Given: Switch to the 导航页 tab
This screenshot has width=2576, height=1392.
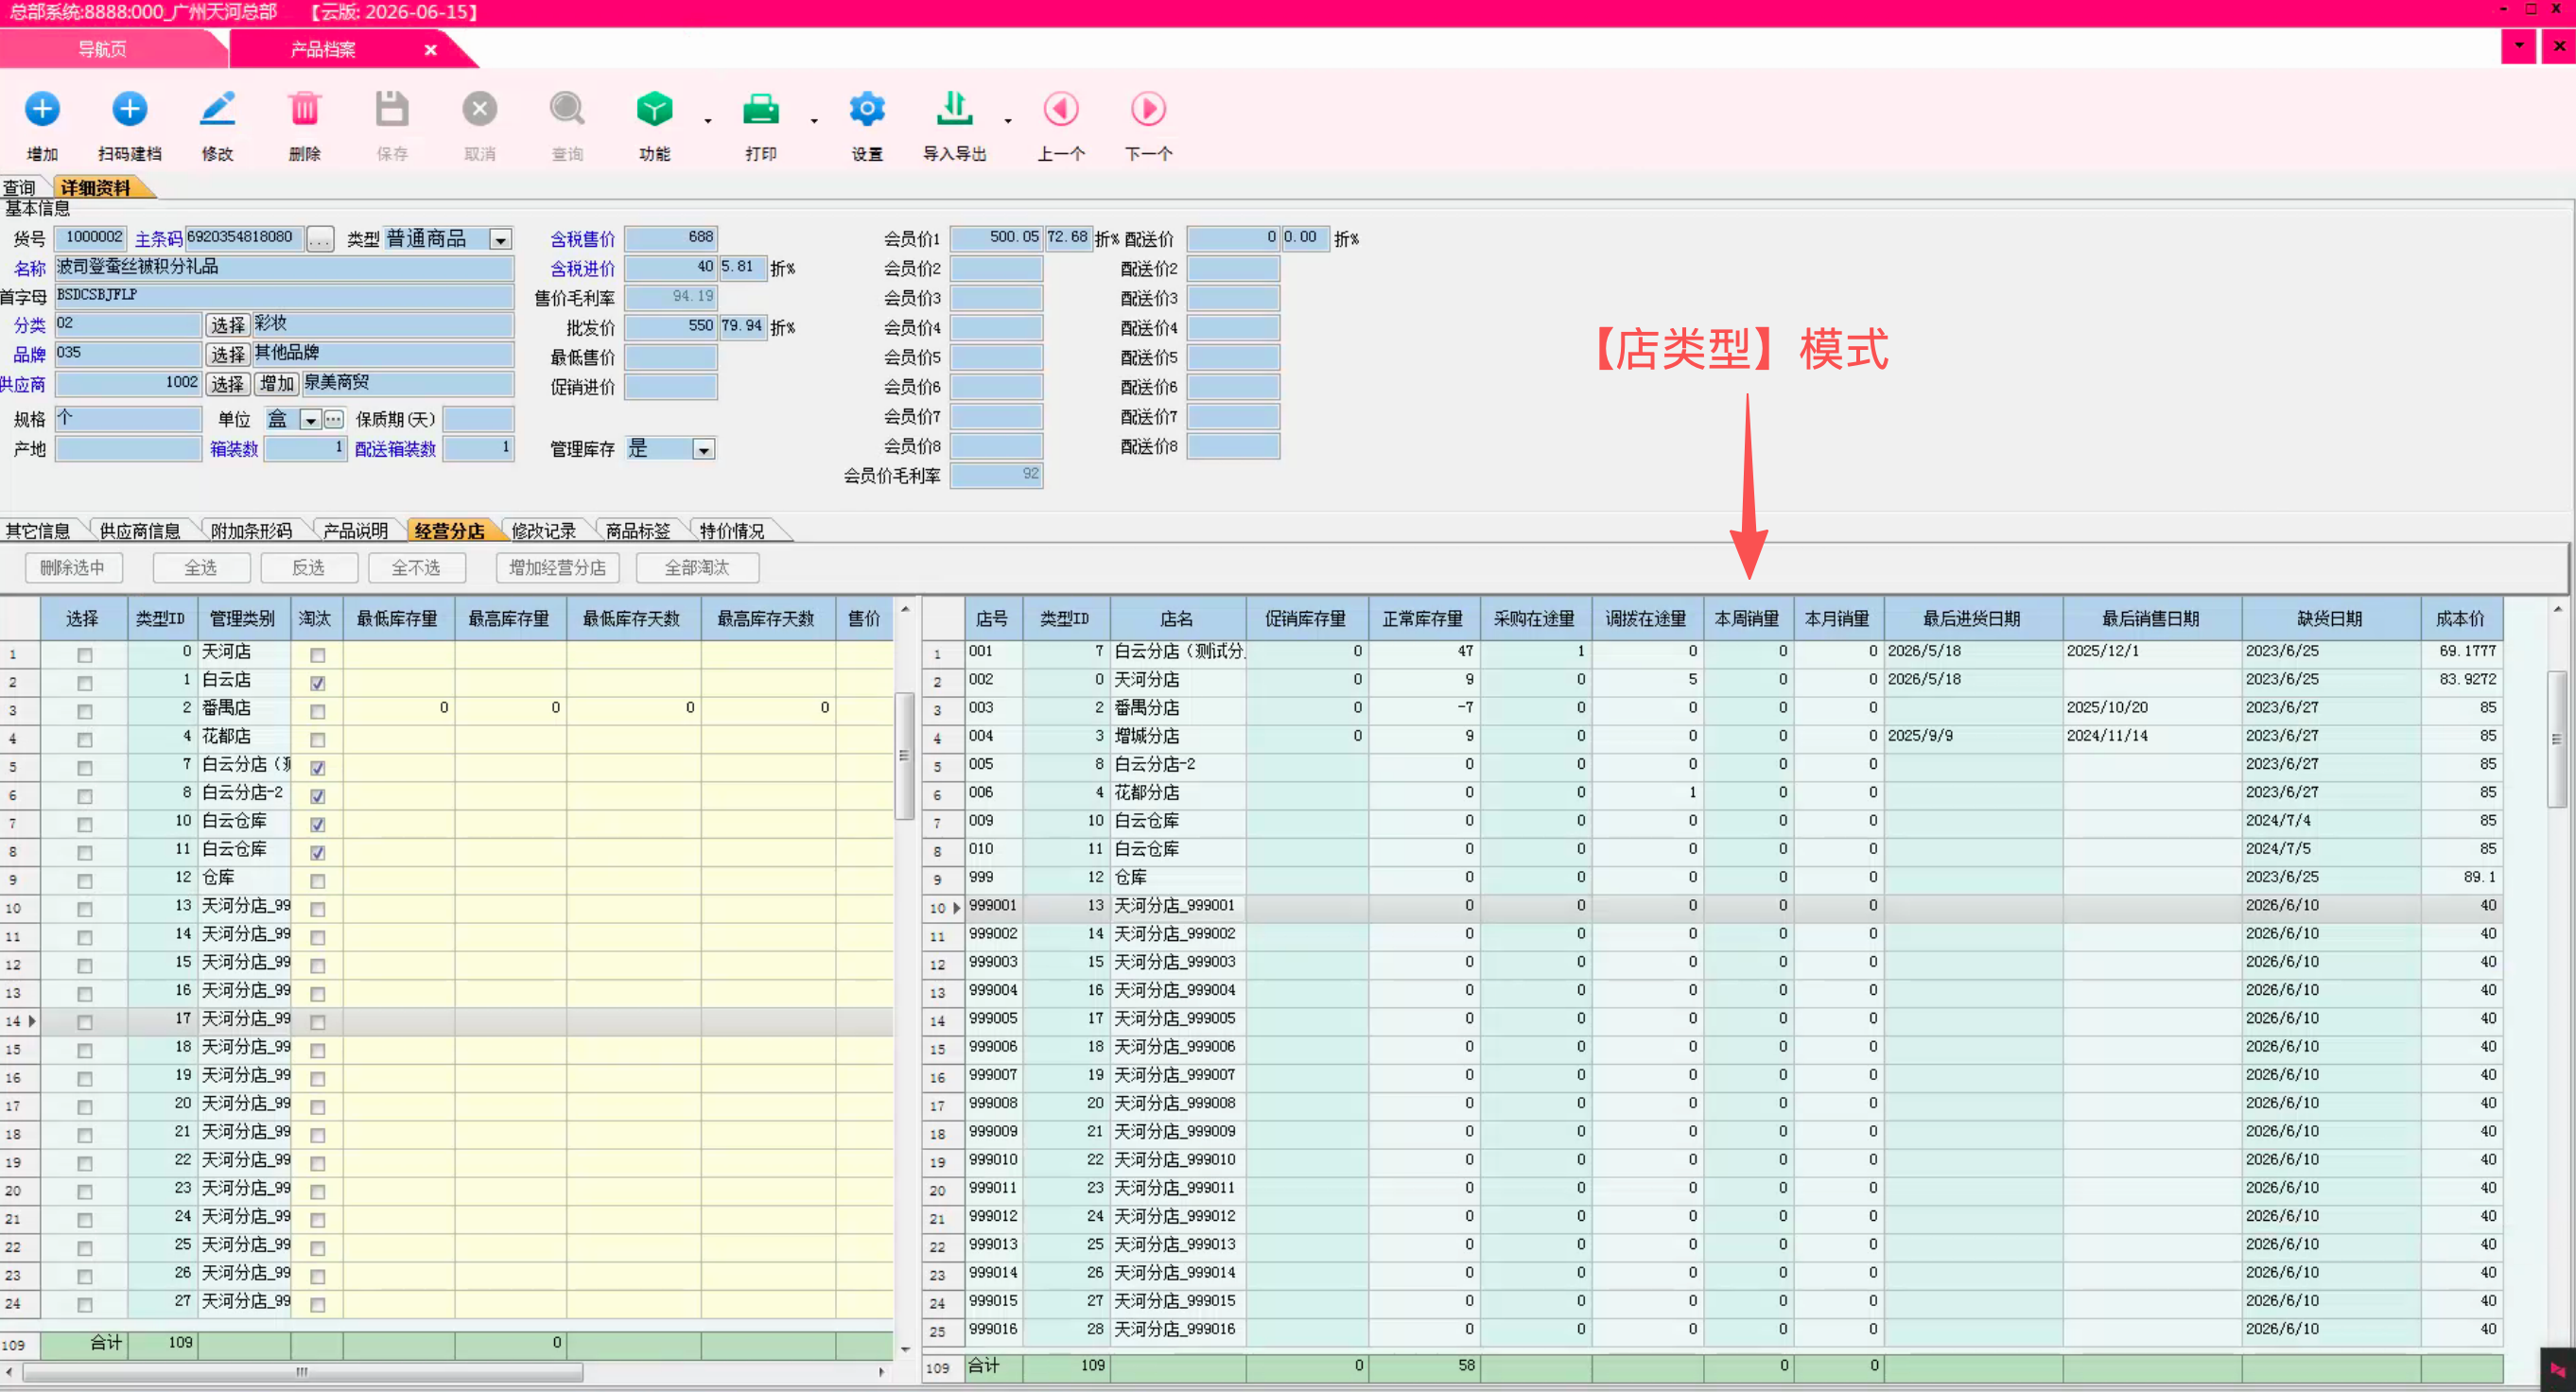Looking at the screenshot, I should coord(103,49).
